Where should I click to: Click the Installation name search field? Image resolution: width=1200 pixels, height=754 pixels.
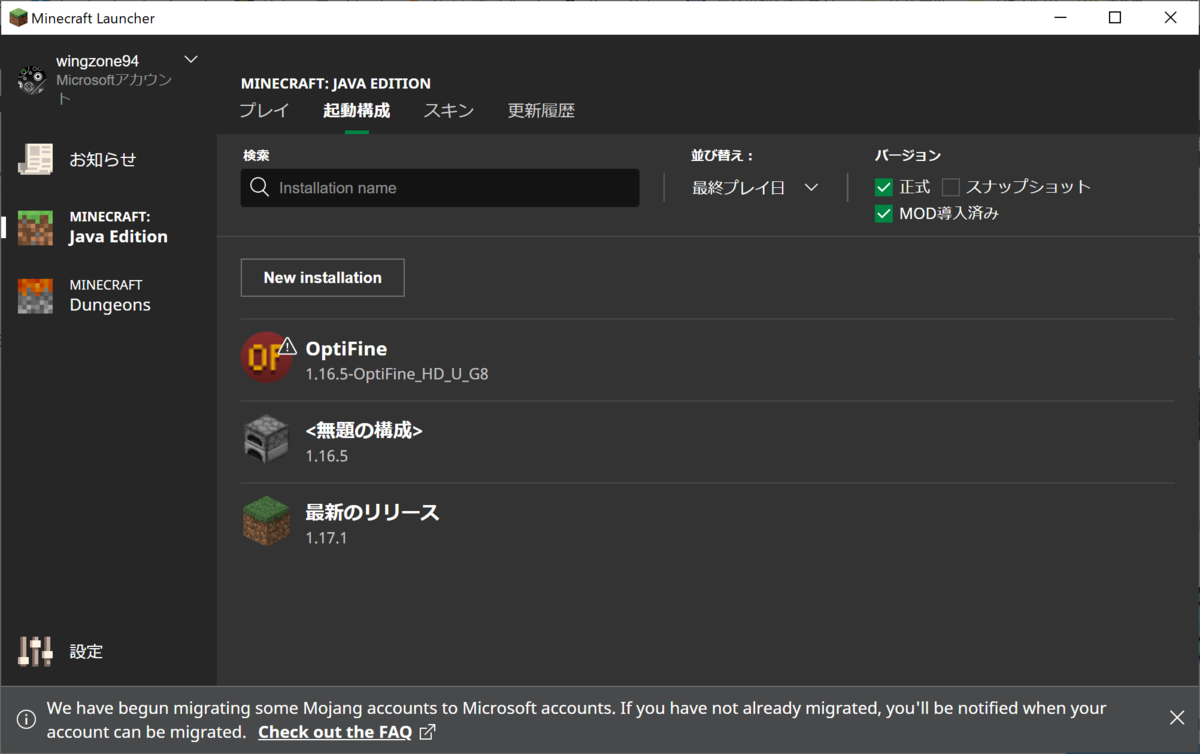pyautogui.click(x=440, y=188)
